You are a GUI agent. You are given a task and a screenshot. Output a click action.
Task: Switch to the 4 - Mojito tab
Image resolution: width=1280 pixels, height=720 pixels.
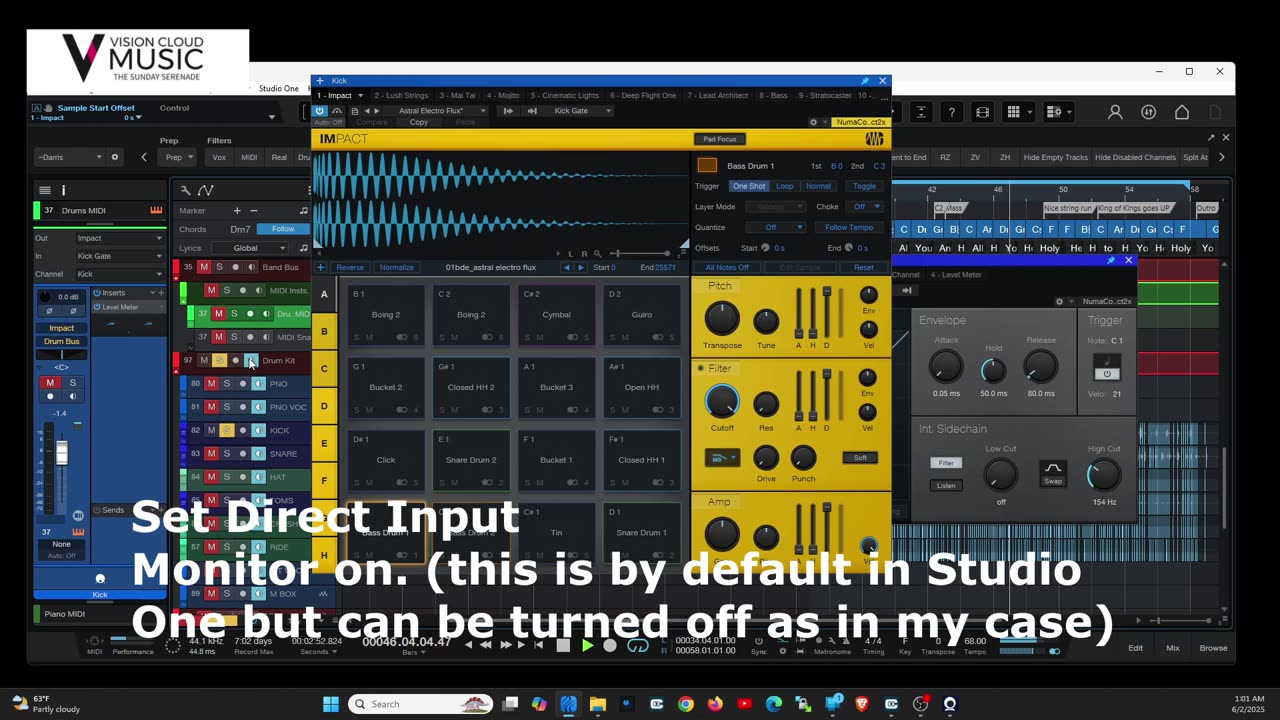[x=503, y=96]
